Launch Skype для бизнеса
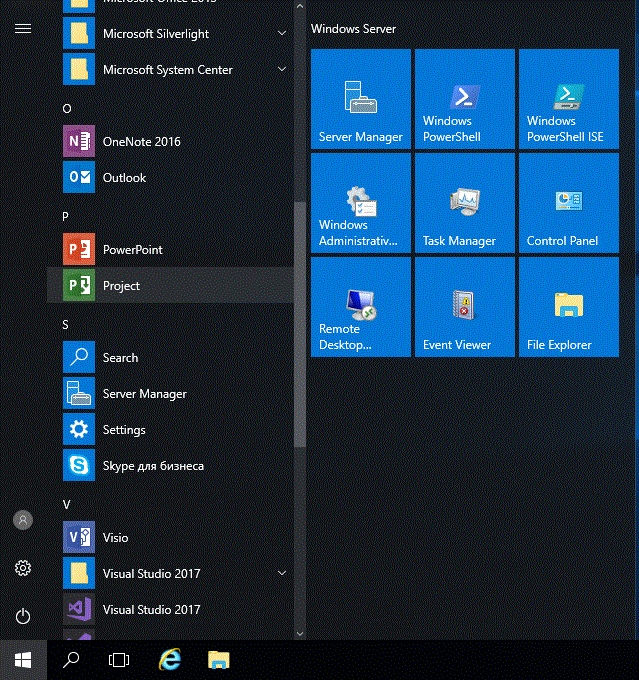Image resolution: width=639 pixels, height=680 pixels. tap(170, 465)
